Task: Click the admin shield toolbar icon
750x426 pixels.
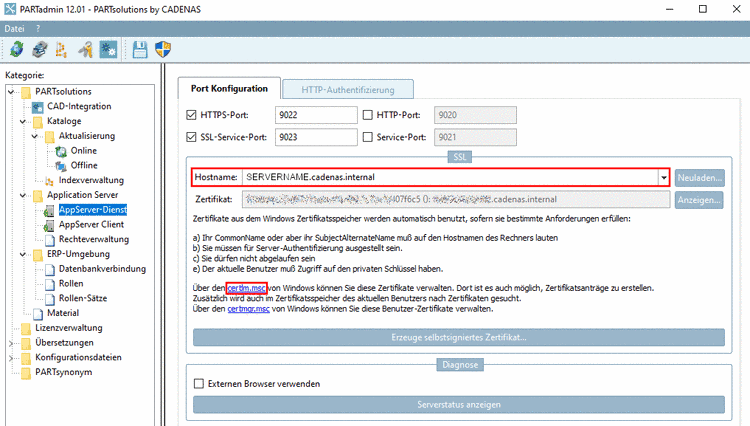Action: click(x=163, y=49)
